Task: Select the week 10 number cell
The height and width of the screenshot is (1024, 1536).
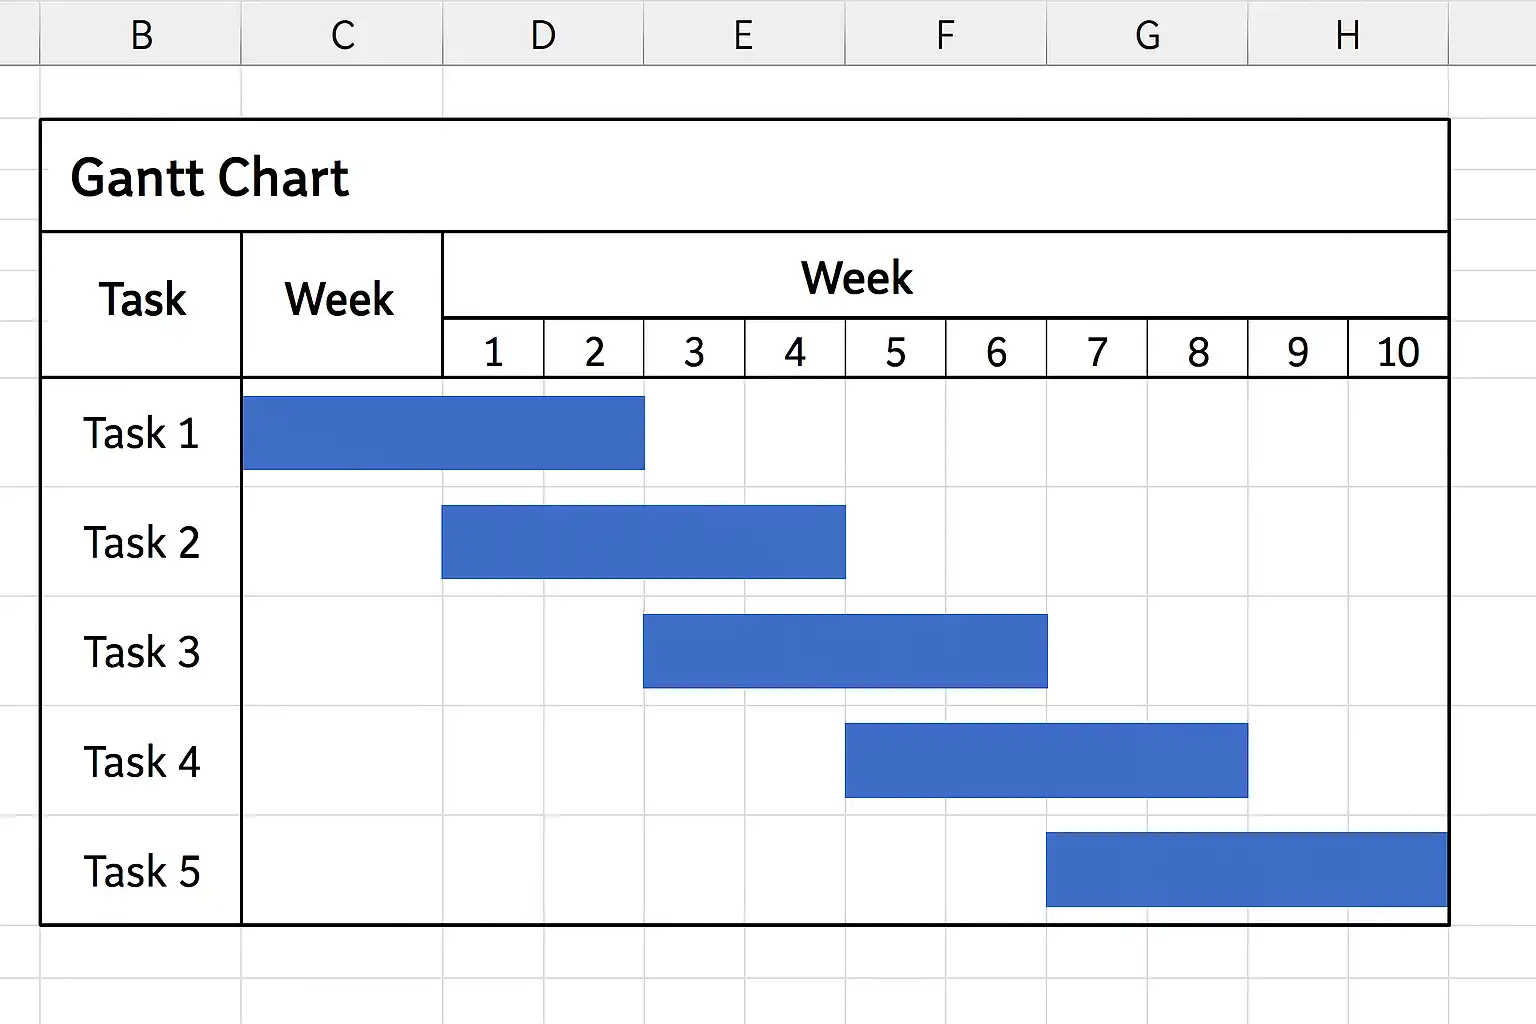Action: point(1398,349)
